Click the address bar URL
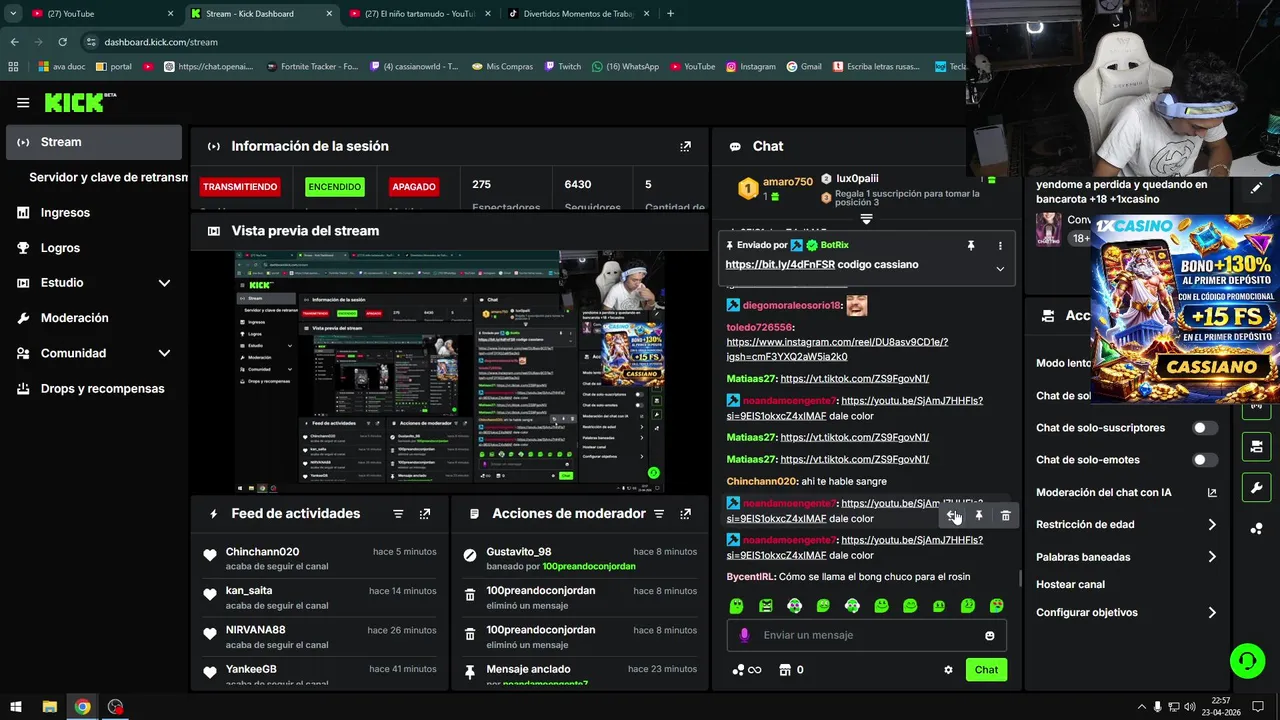The height and width of the screenshot is (720, 1280). (161, 42)
